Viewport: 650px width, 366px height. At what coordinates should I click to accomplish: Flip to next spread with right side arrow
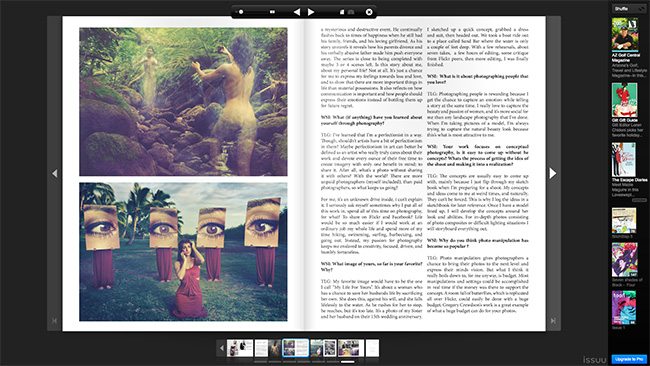(x=553, y=173)
